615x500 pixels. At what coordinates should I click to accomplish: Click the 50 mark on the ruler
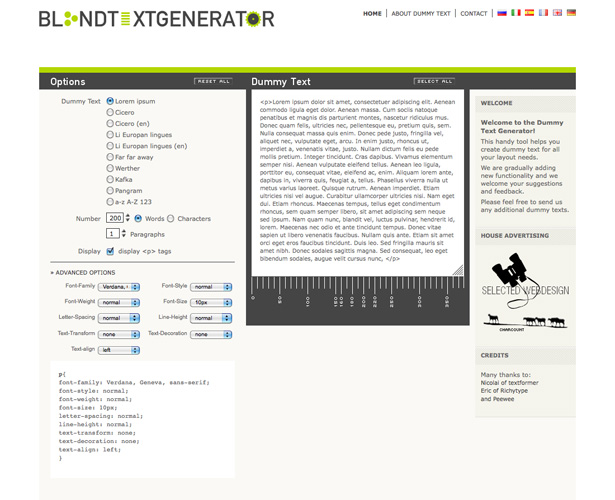280,300
